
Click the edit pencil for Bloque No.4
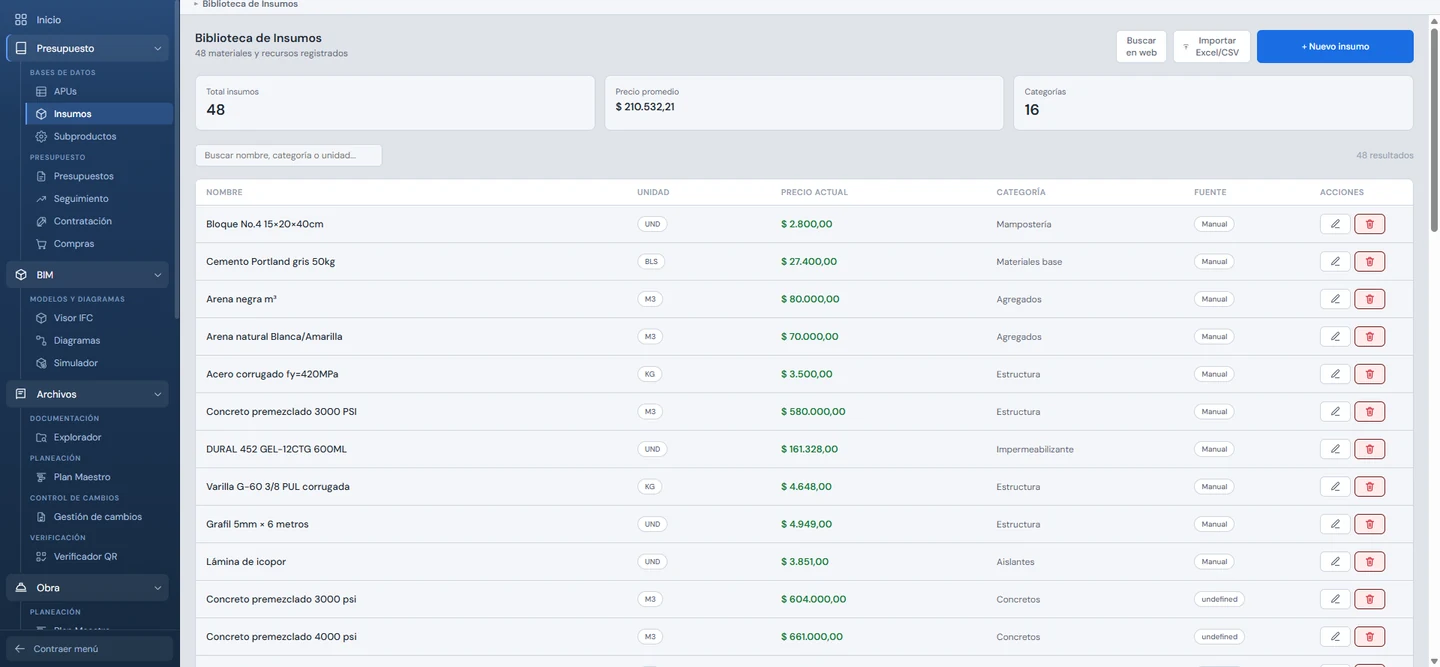[x=1335, y=224]
